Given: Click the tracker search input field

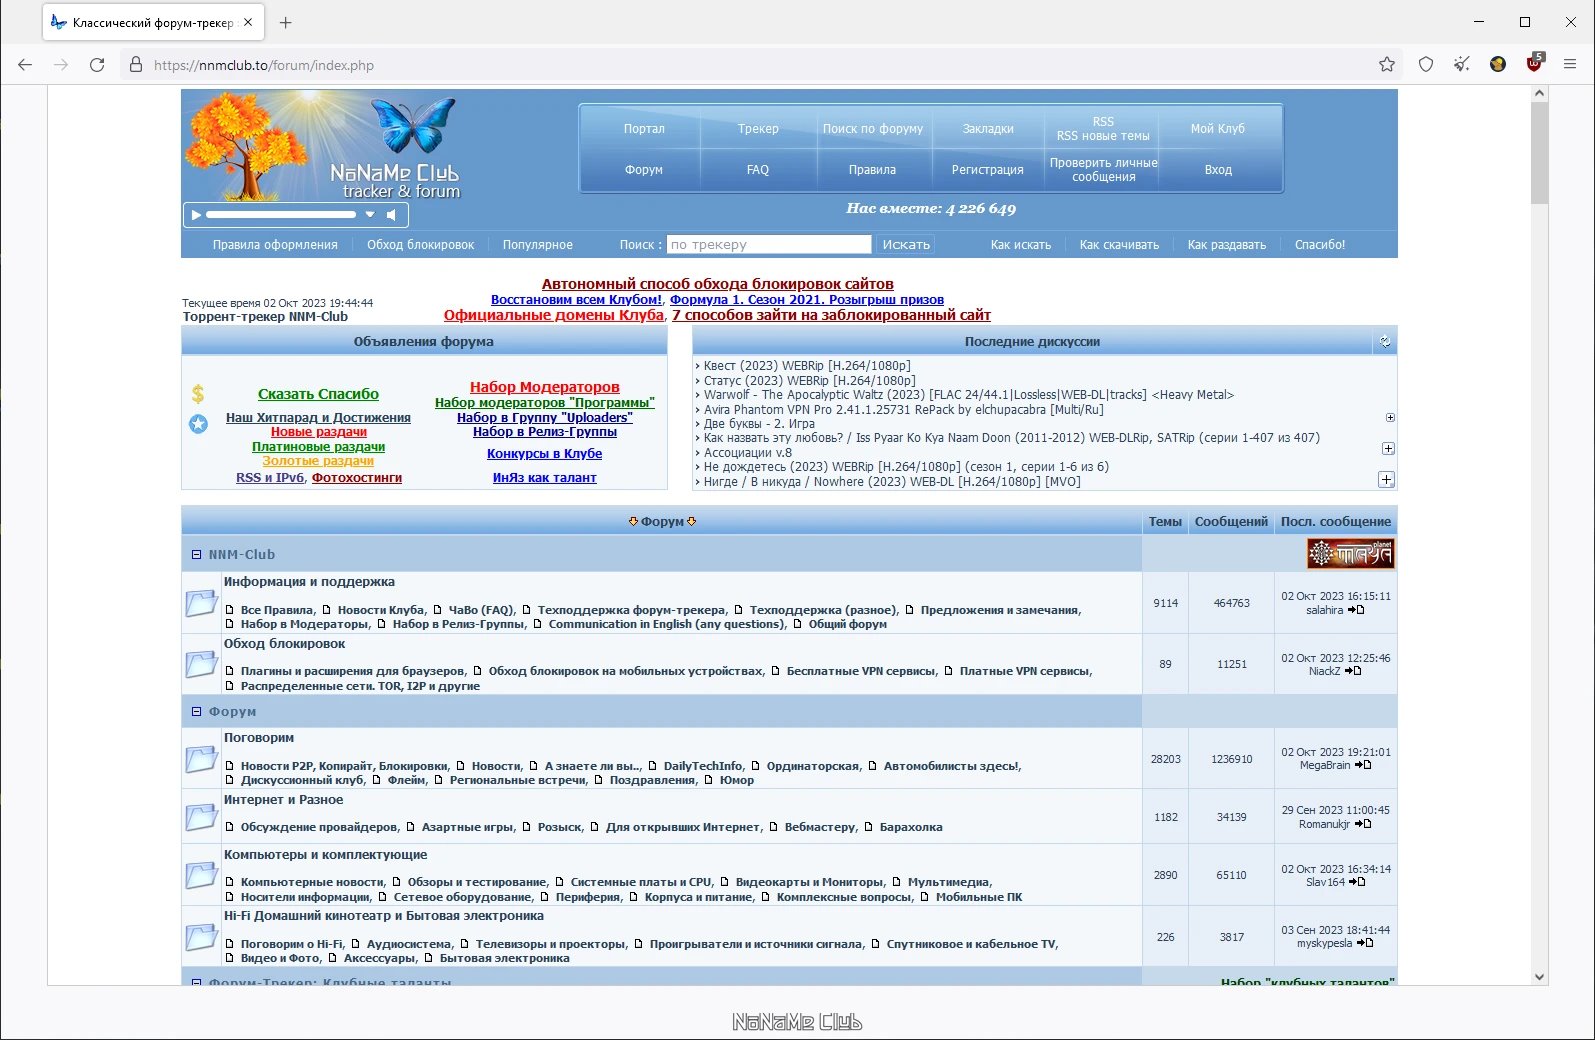Looking at the screenshot, I should point(769,245).
